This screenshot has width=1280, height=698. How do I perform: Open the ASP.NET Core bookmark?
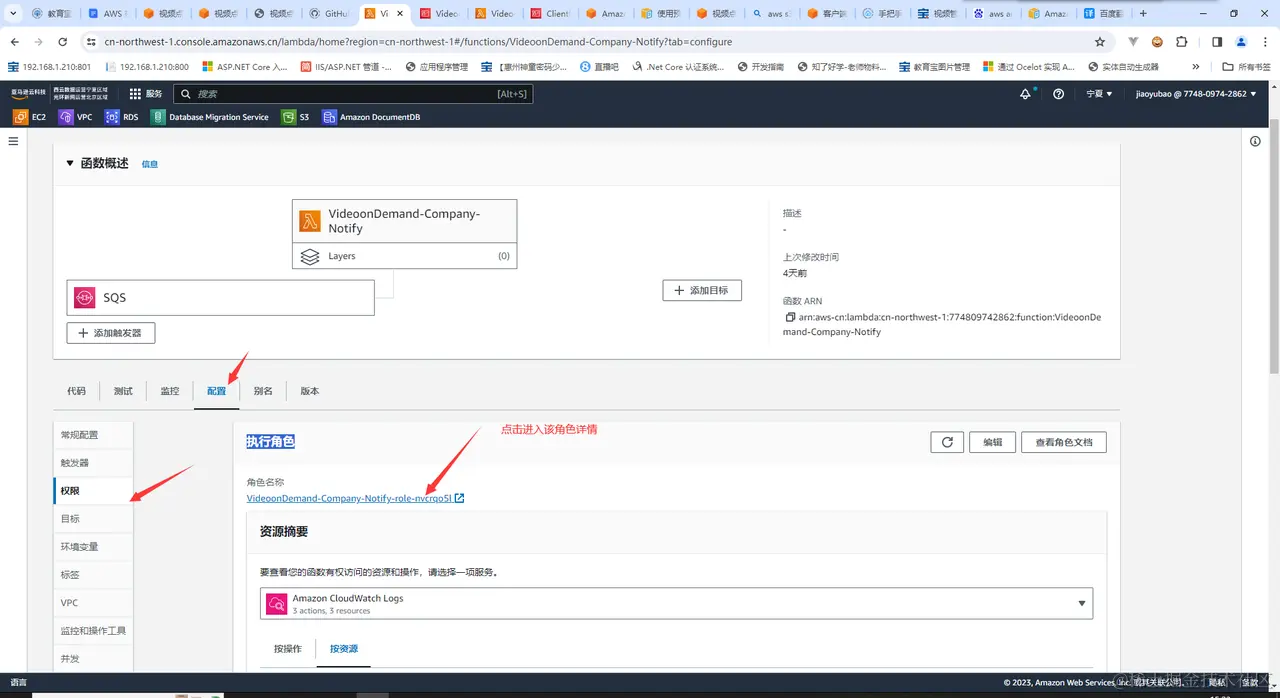click(x=244, y=67)
